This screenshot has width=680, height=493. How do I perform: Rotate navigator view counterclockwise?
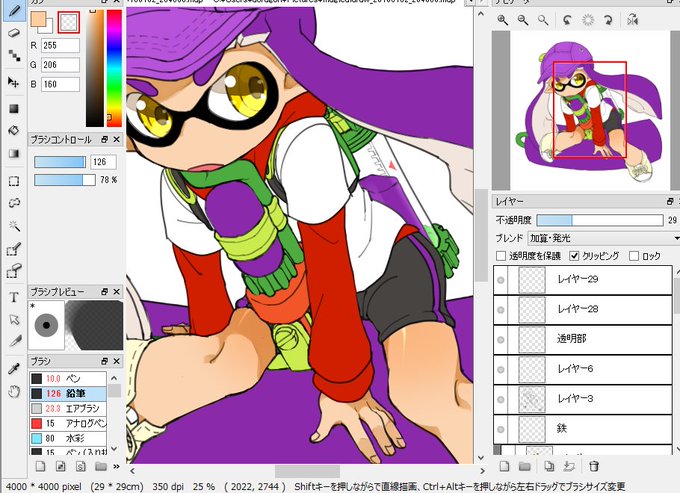[567, 20]
